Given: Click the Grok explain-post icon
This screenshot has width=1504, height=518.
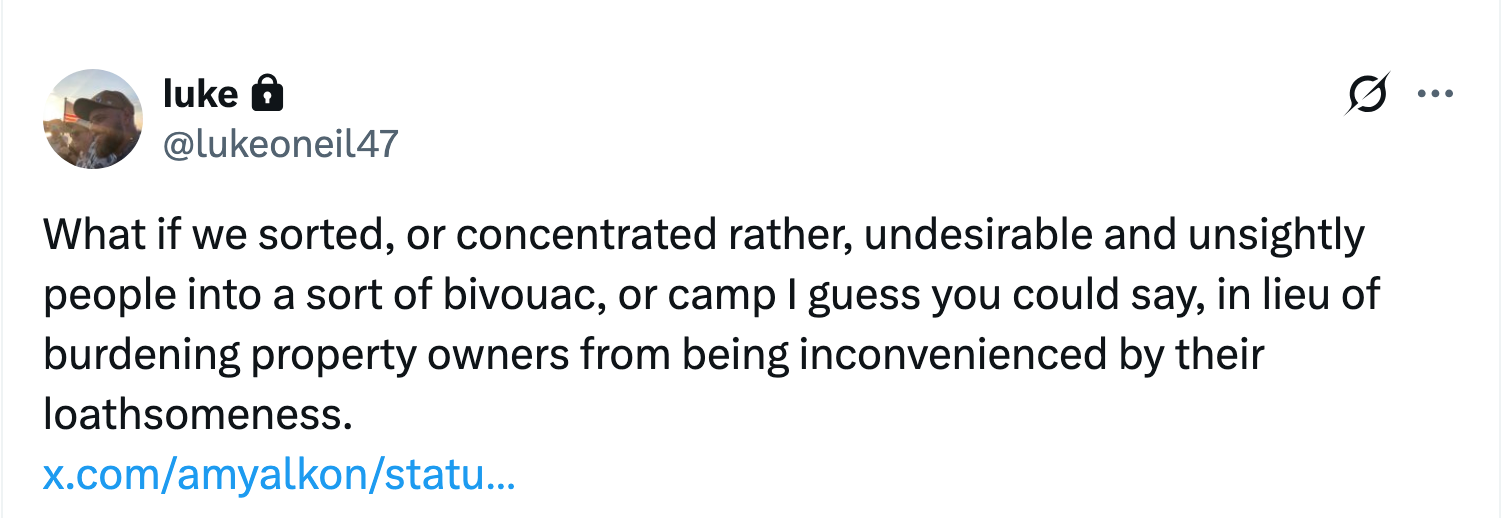Looking at the screenshot, I should click(1367, 96).
